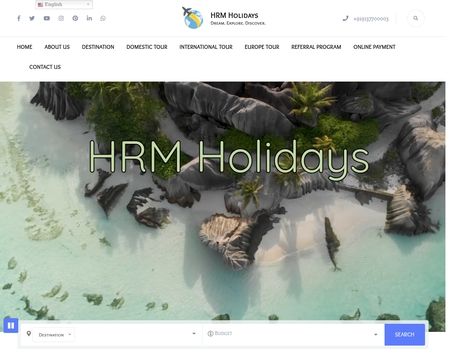Click the phone number link
This screenshot has width=450, height=360.
coord(371,19)
